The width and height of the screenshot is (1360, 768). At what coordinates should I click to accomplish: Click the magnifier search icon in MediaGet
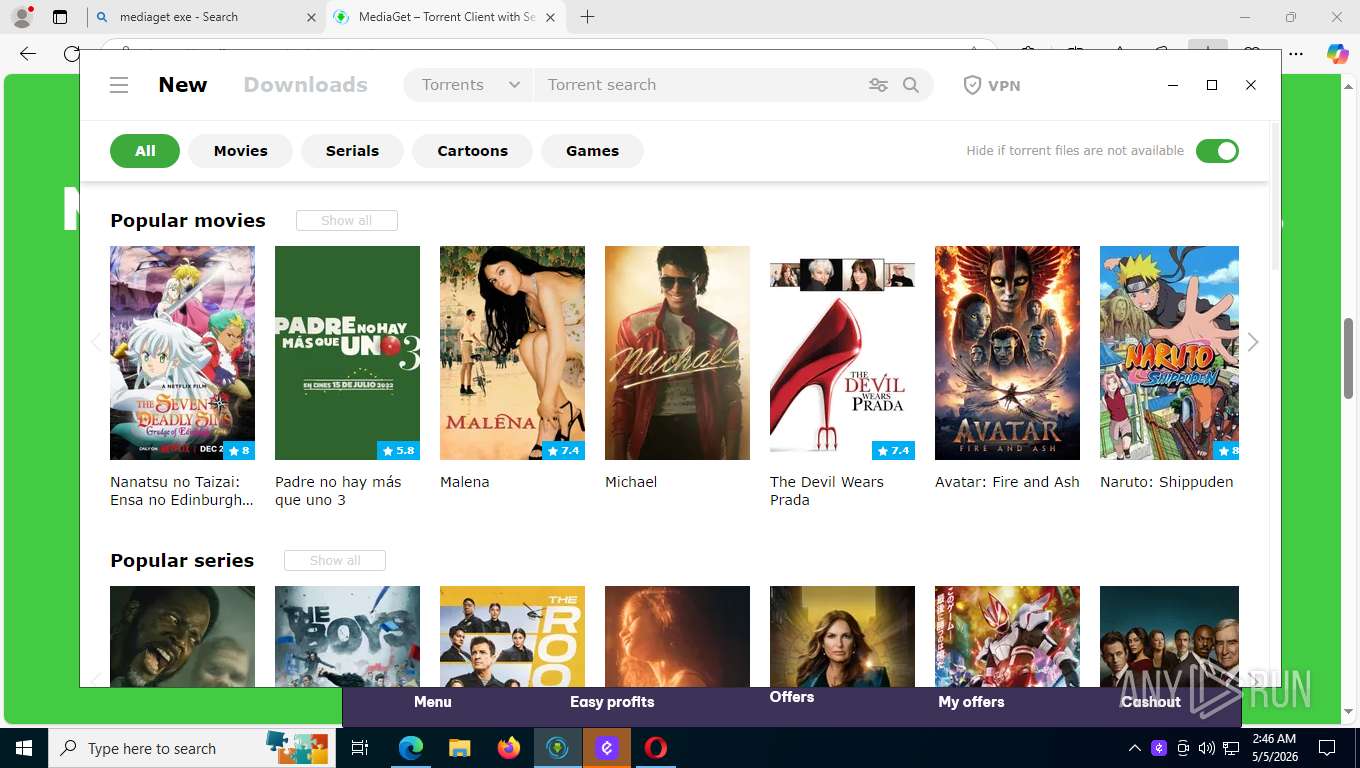tap(911, 85)
